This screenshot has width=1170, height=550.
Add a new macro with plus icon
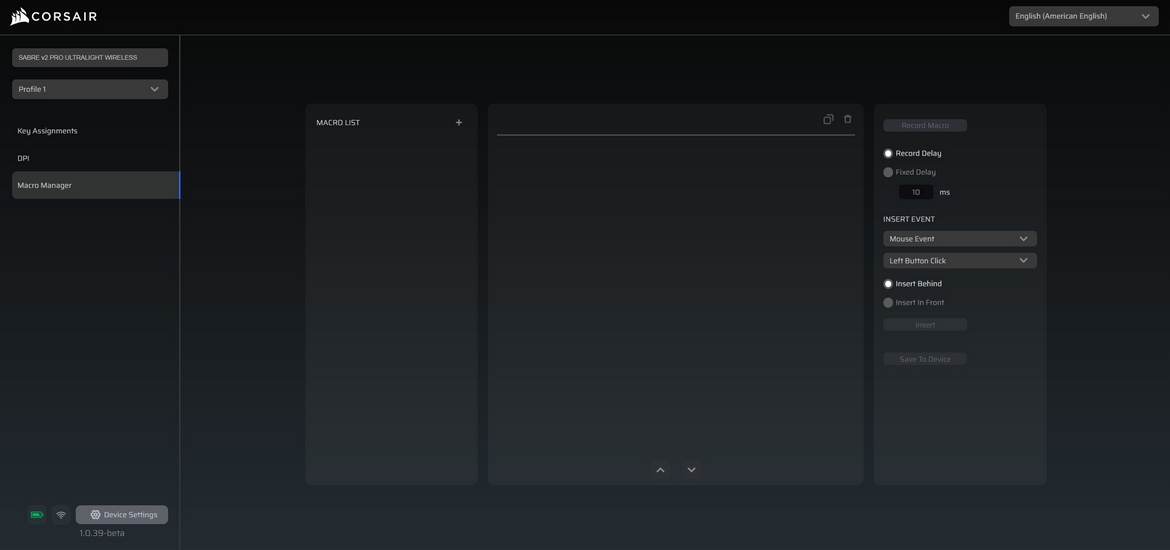click(459, 123)
